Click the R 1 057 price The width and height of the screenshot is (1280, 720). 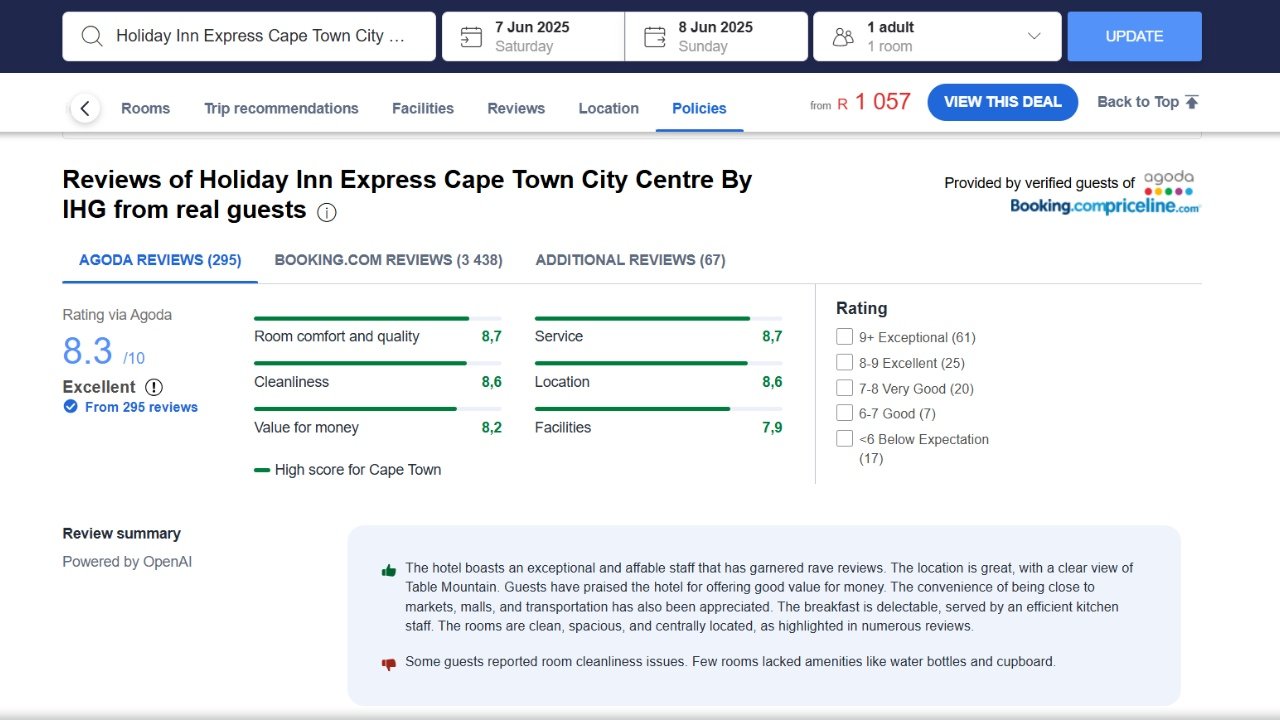[x=874, y=102]
